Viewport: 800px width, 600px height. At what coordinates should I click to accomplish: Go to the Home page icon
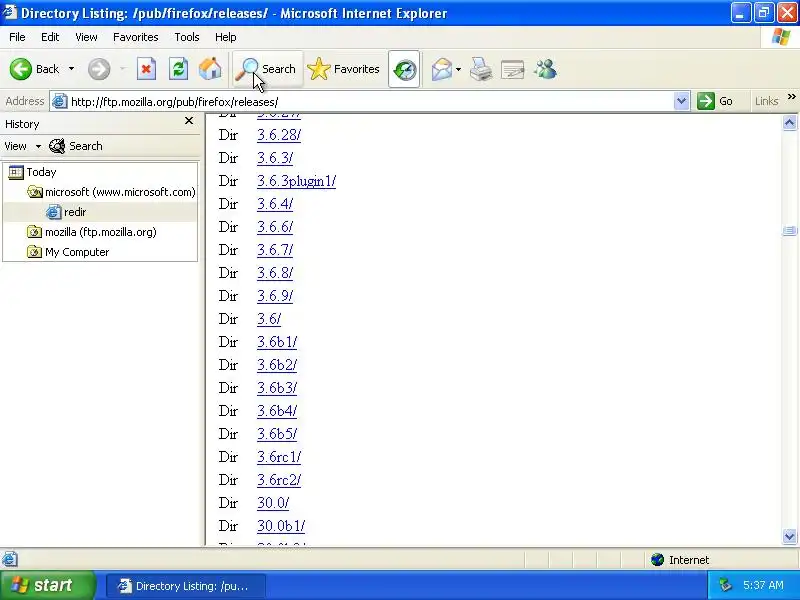210,69
